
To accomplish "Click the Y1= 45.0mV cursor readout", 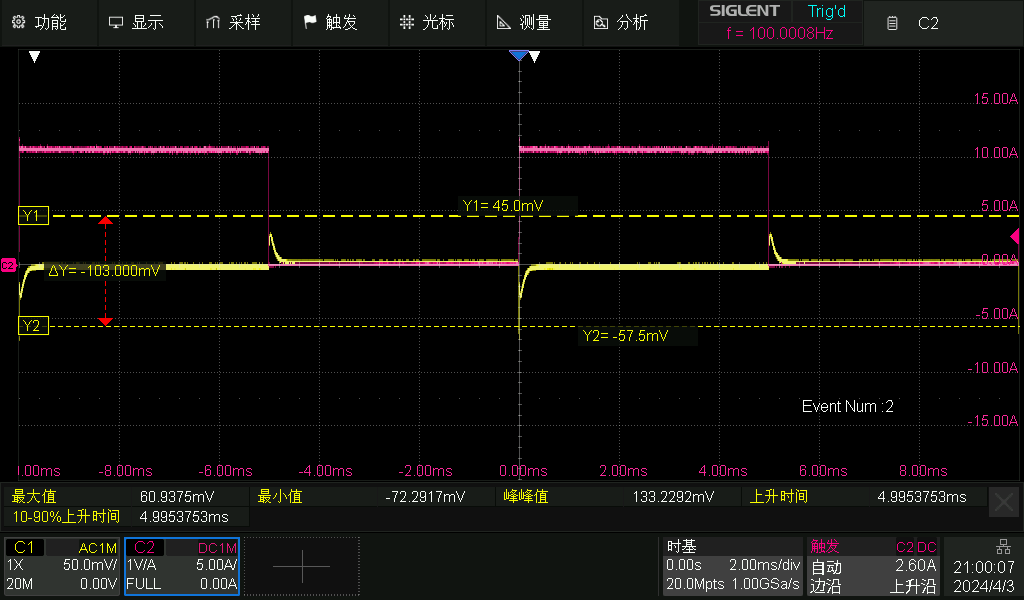I will coord(502,206).
